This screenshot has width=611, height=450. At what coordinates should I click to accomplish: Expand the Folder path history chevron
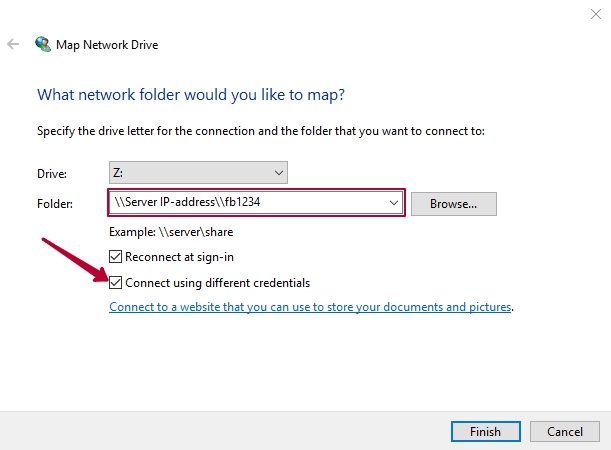tap(394, 203)
